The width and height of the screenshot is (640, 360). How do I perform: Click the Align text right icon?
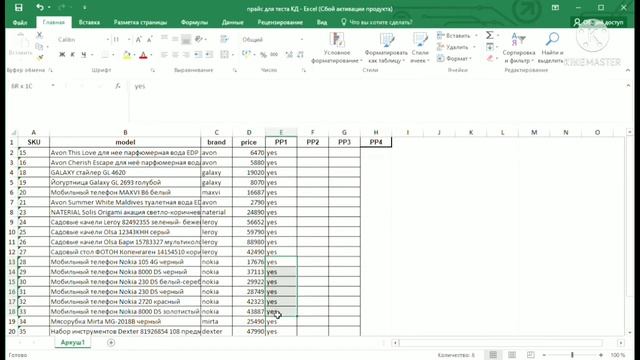[186, 54]
